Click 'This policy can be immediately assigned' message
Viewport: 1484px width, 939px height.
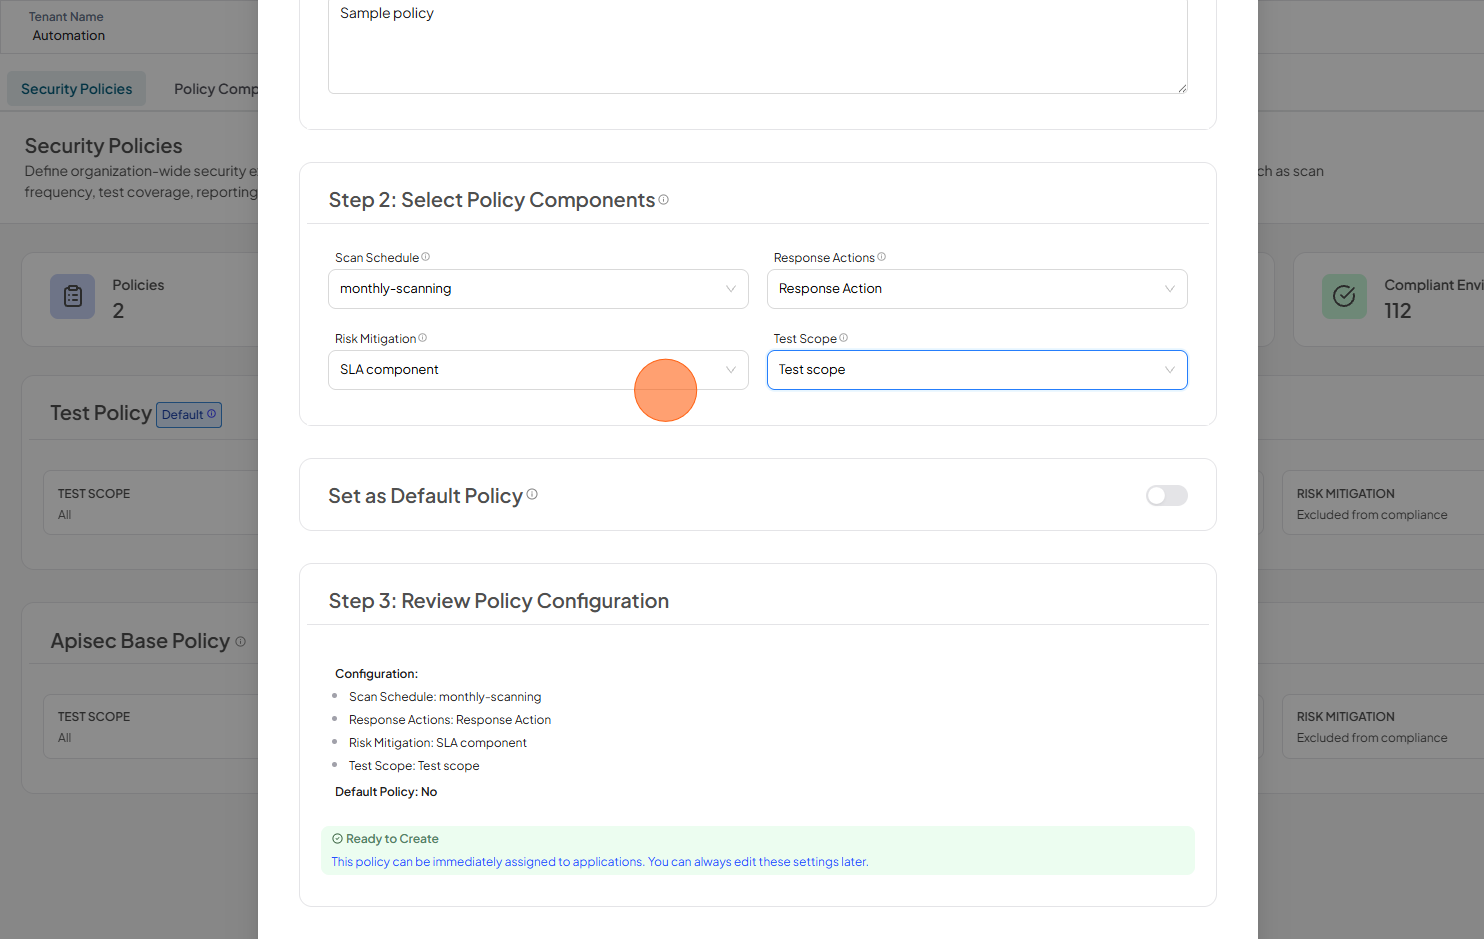click(x=600, y=862)
